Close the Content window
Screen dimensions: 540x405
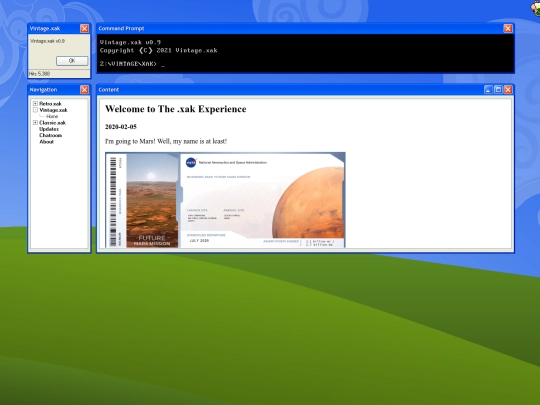508,90
